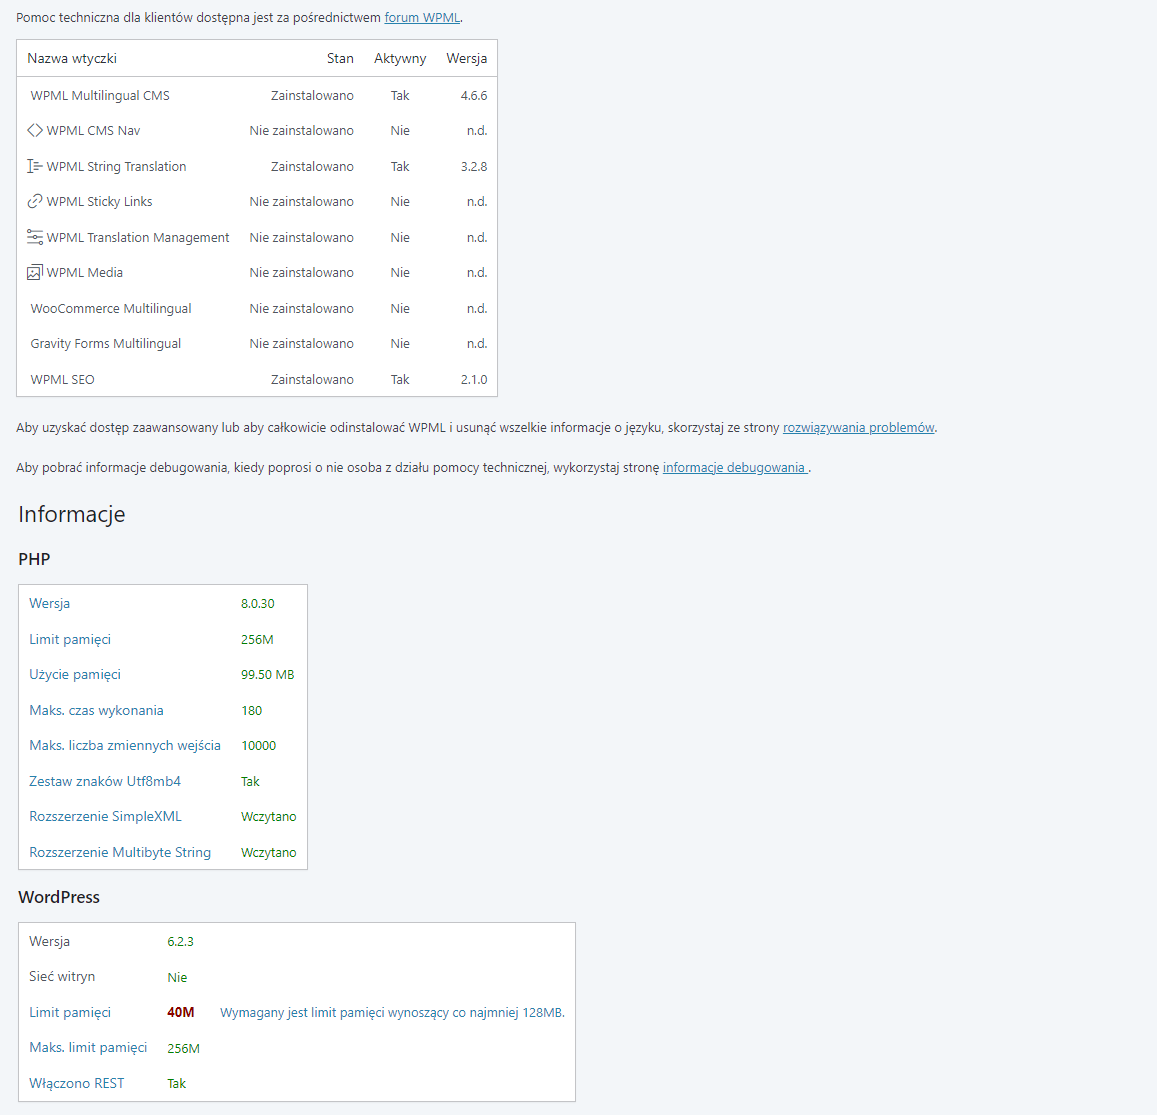Click the Użycie pamięci label
Viewport: 1157px width, 1115px height.
75,674
